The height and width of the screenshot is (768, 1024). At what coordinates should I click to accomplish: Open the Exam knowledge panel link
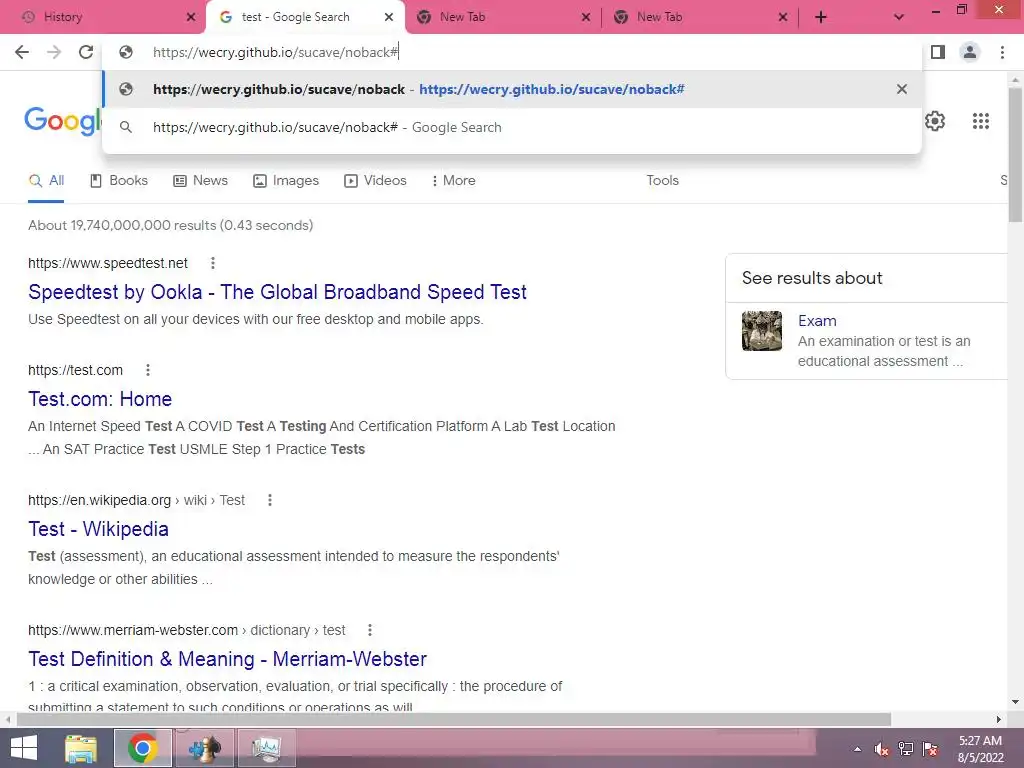[817, 321]
